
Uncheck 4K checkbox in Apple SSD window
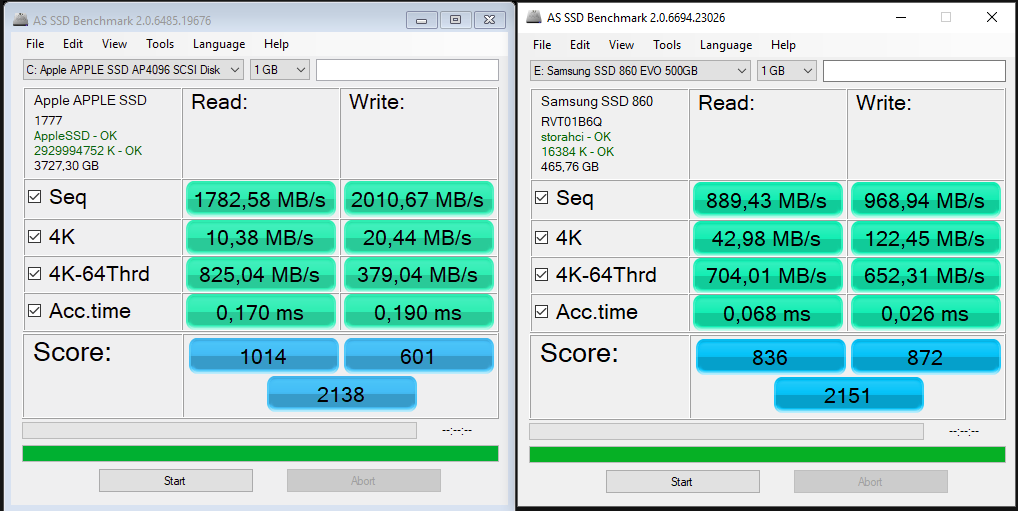tap(35, 236)
